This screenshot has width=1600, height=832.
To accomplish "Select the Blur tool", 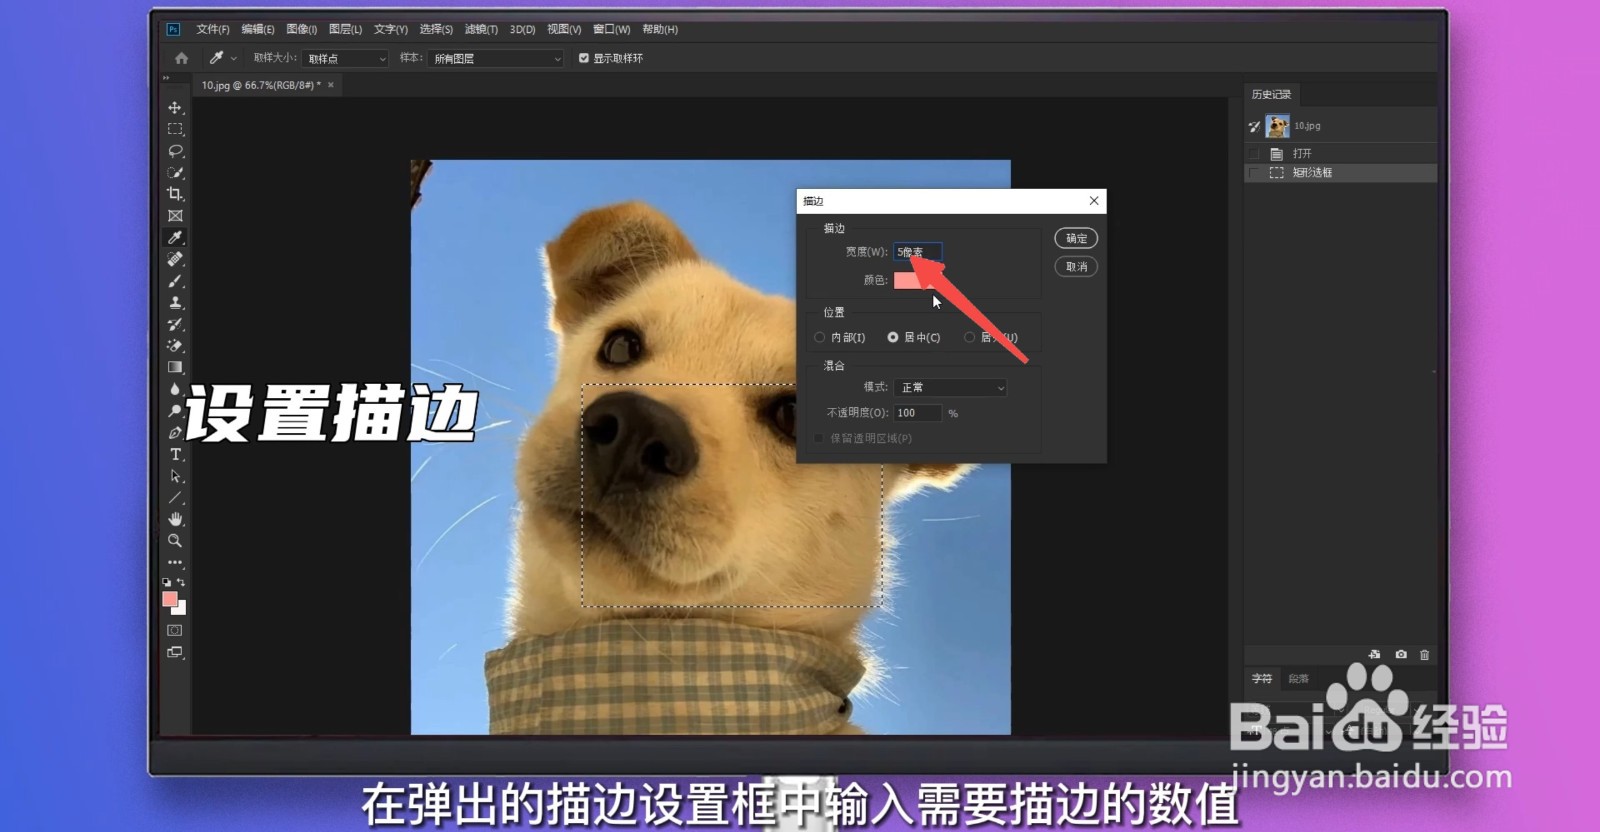I will pos(175,389).
